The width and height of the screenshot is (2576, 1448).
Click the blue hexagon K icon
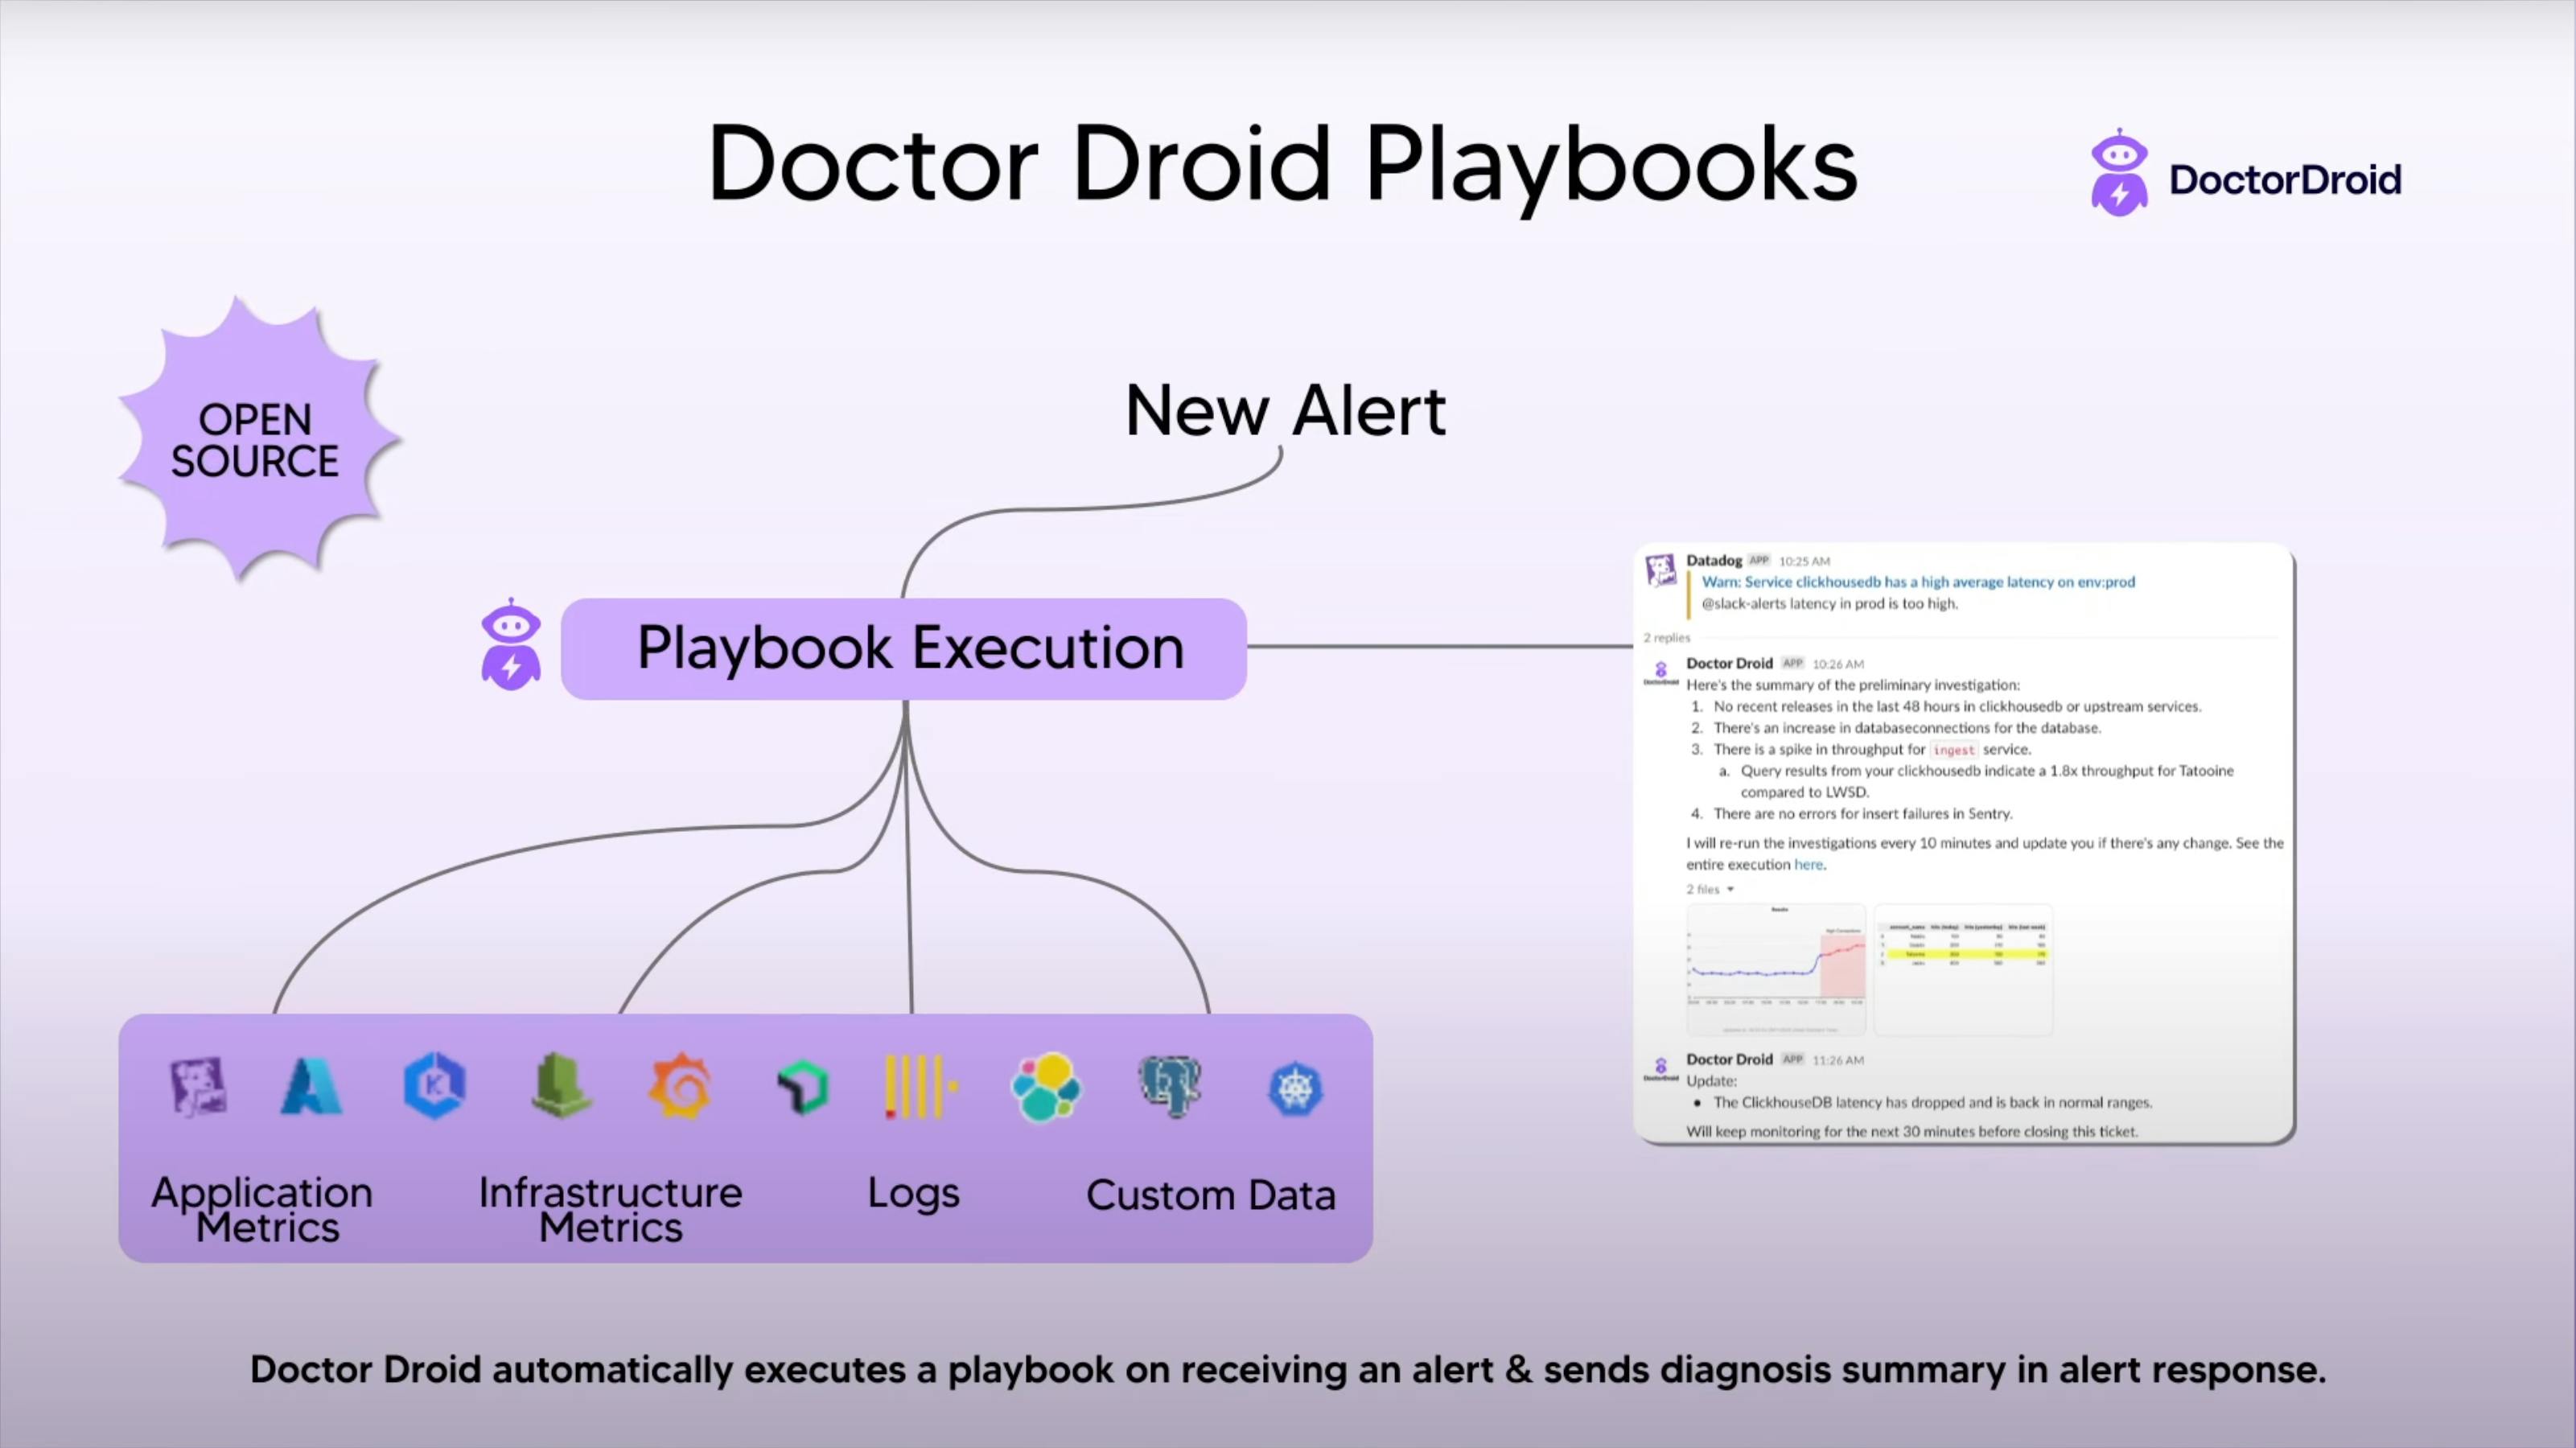pyautogui.click(x=434, y=1085)
